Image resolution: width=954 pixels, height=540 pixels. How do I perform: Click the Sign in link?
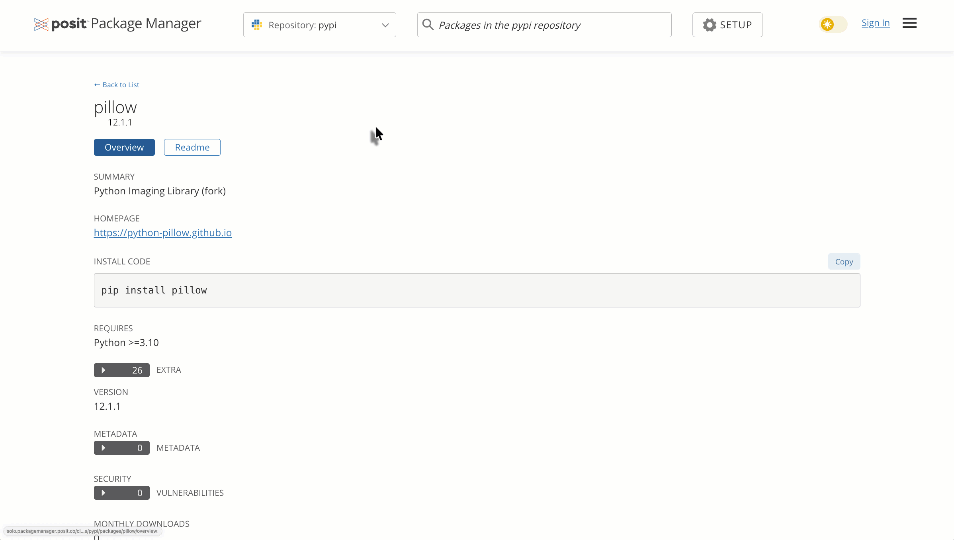tap(875, 23)
